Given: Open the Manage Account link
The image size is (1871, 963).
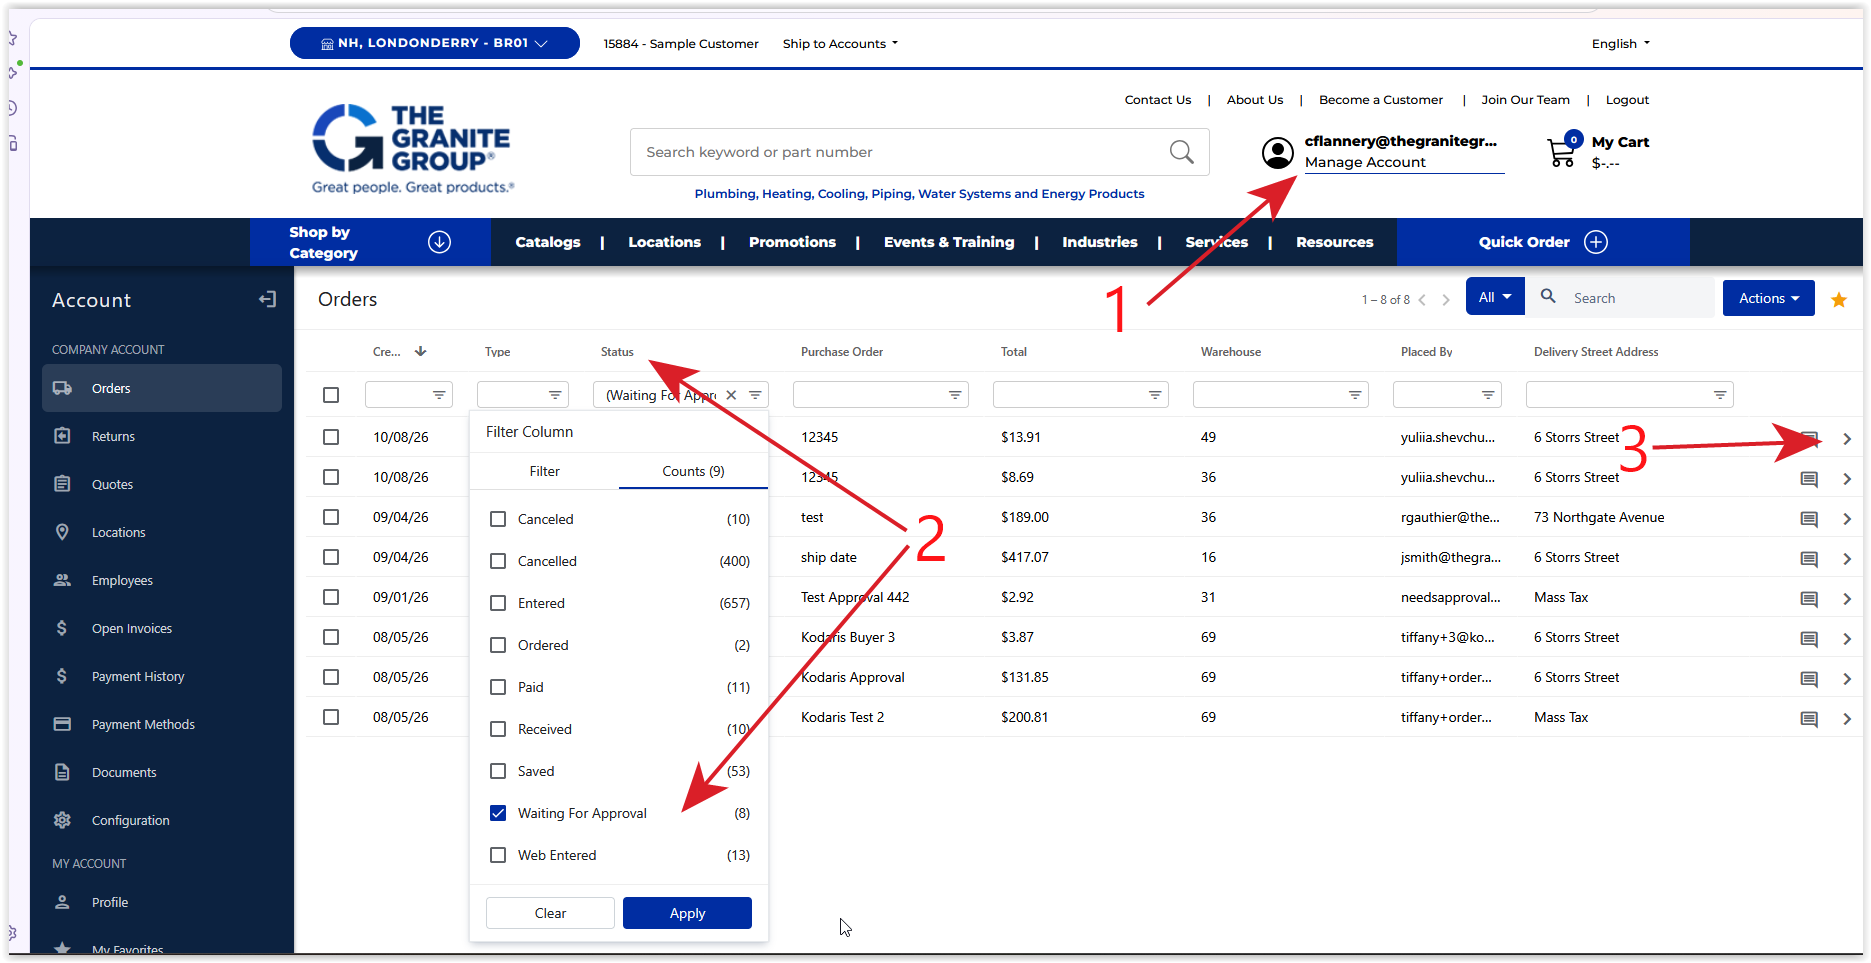Looking at the screenshot, I should point(1365,162).
